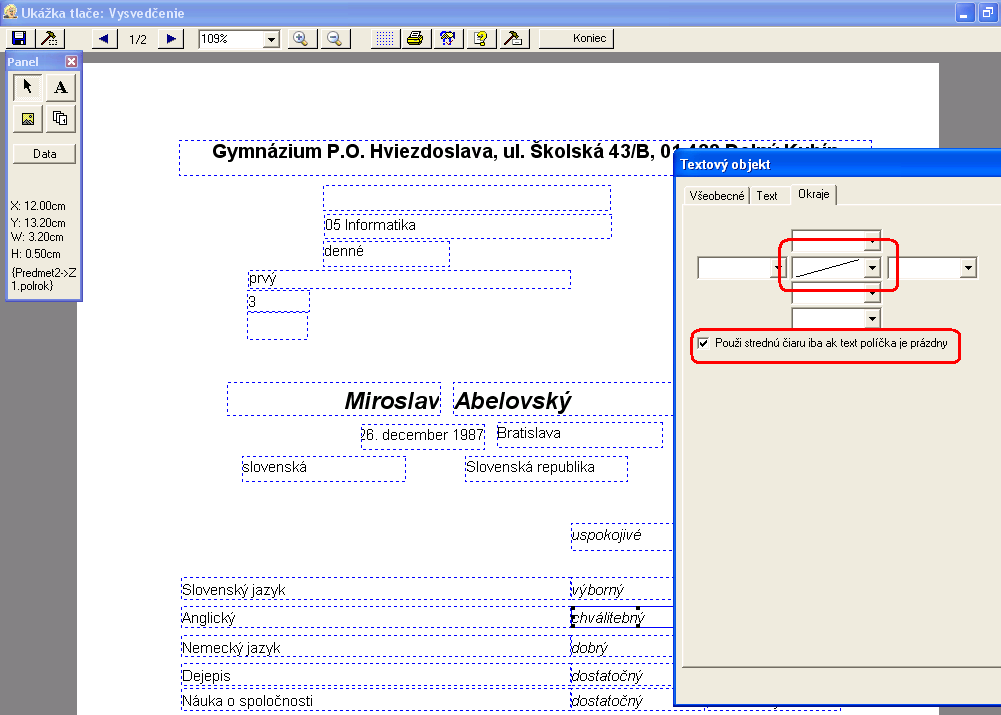Select the empty box below the '3' field
Viewport: 1001px width, 715px height.
click(278, 326)
